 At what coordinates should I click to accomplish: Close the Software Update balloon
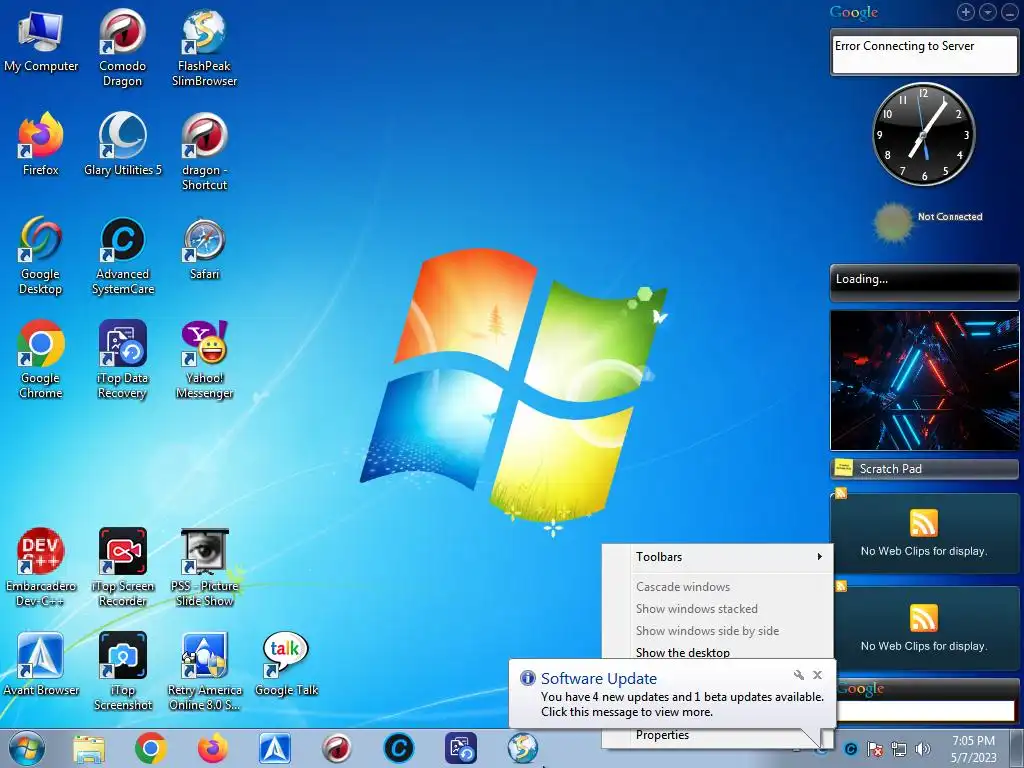pos(818,675)
